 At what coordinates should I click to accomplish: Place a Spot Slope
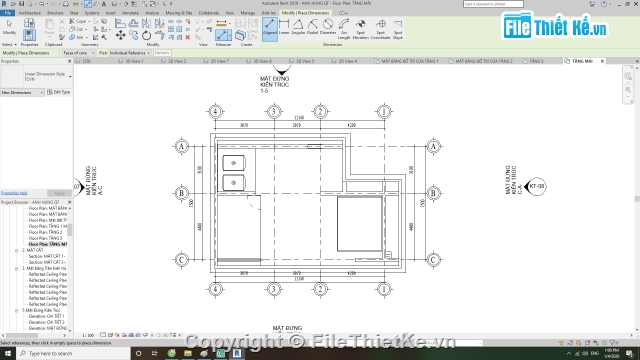pyautogui.click(x=398, y=29)
